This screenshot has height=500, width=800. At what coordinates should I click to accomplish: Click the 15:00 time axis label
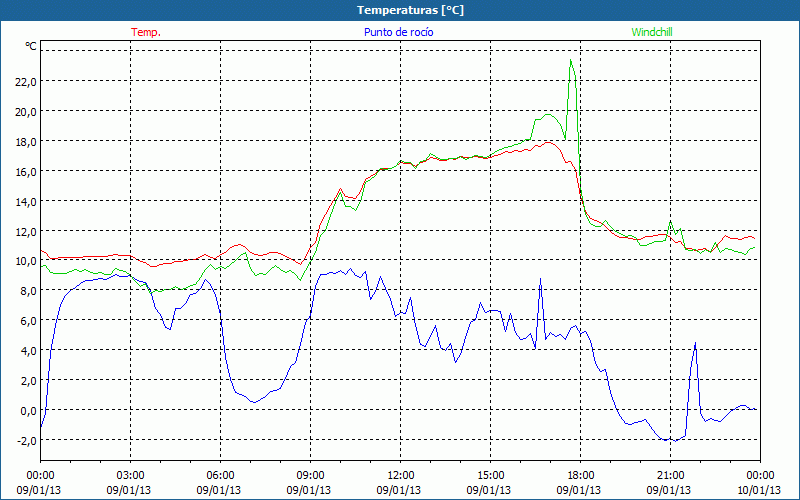tap(490, 476)
